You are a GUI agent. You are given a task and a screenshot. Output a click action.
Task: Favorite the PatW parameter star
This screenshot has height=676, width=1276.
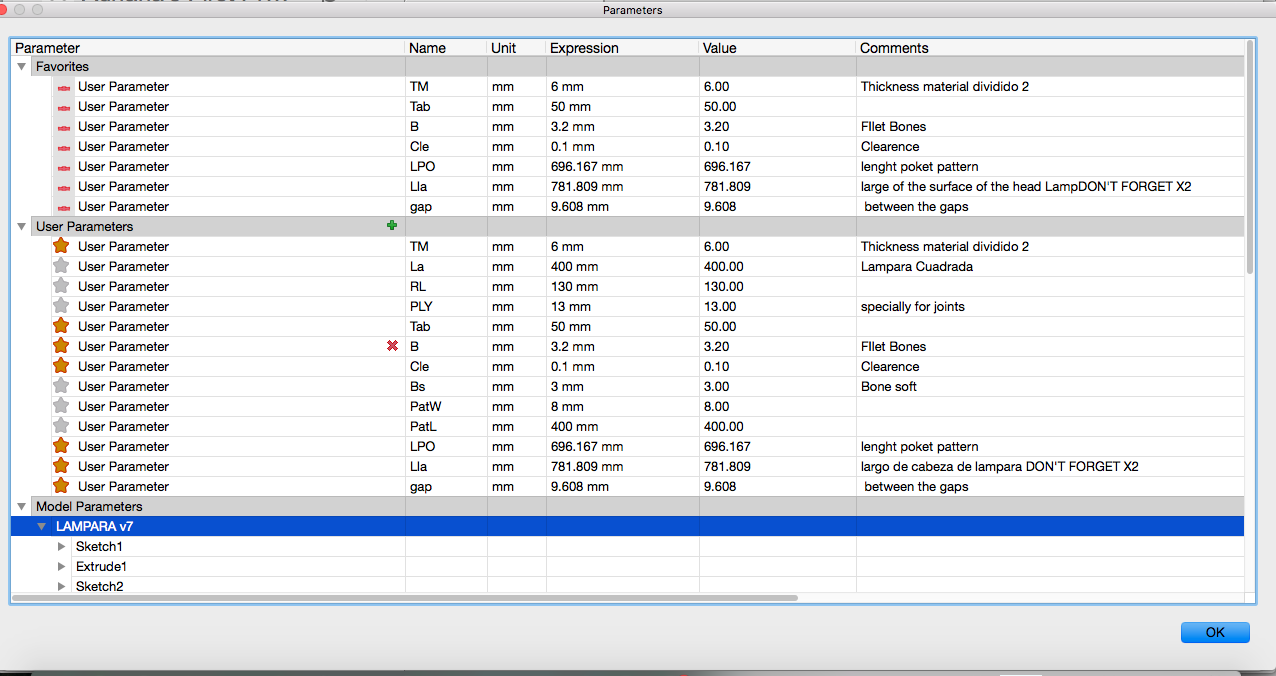[x=61, y=406]
